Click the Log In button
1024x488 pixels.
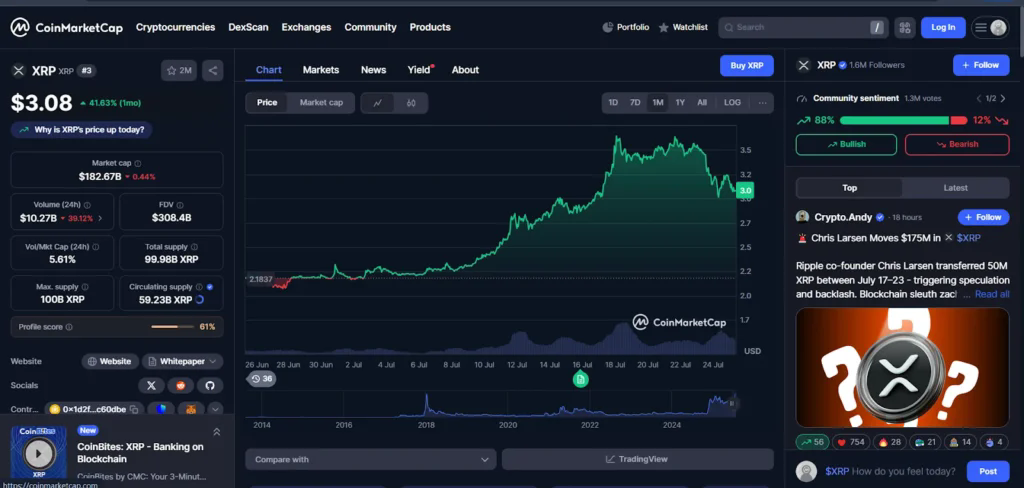(943, 27)
